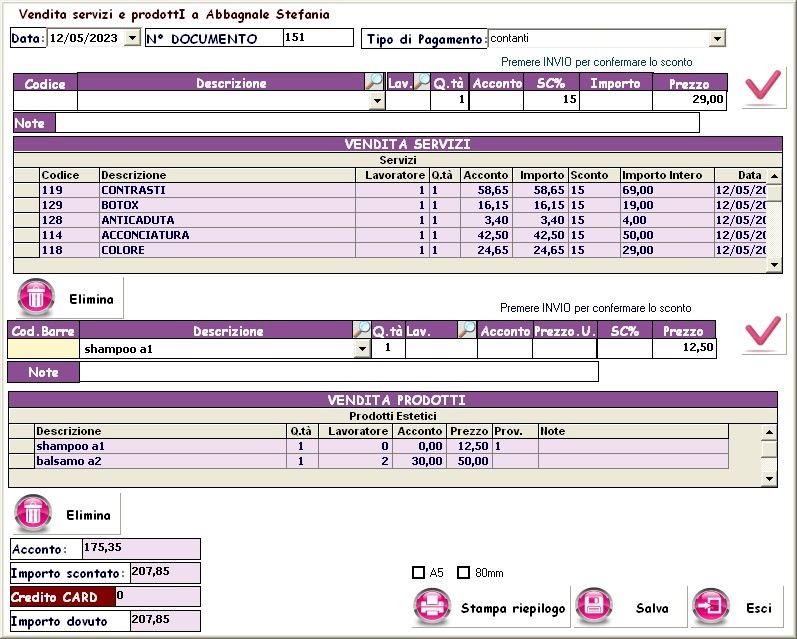The width and height of the screenshot is (797, 639).
Task: Click the row selector beside code 119
Action: (26, 190)
